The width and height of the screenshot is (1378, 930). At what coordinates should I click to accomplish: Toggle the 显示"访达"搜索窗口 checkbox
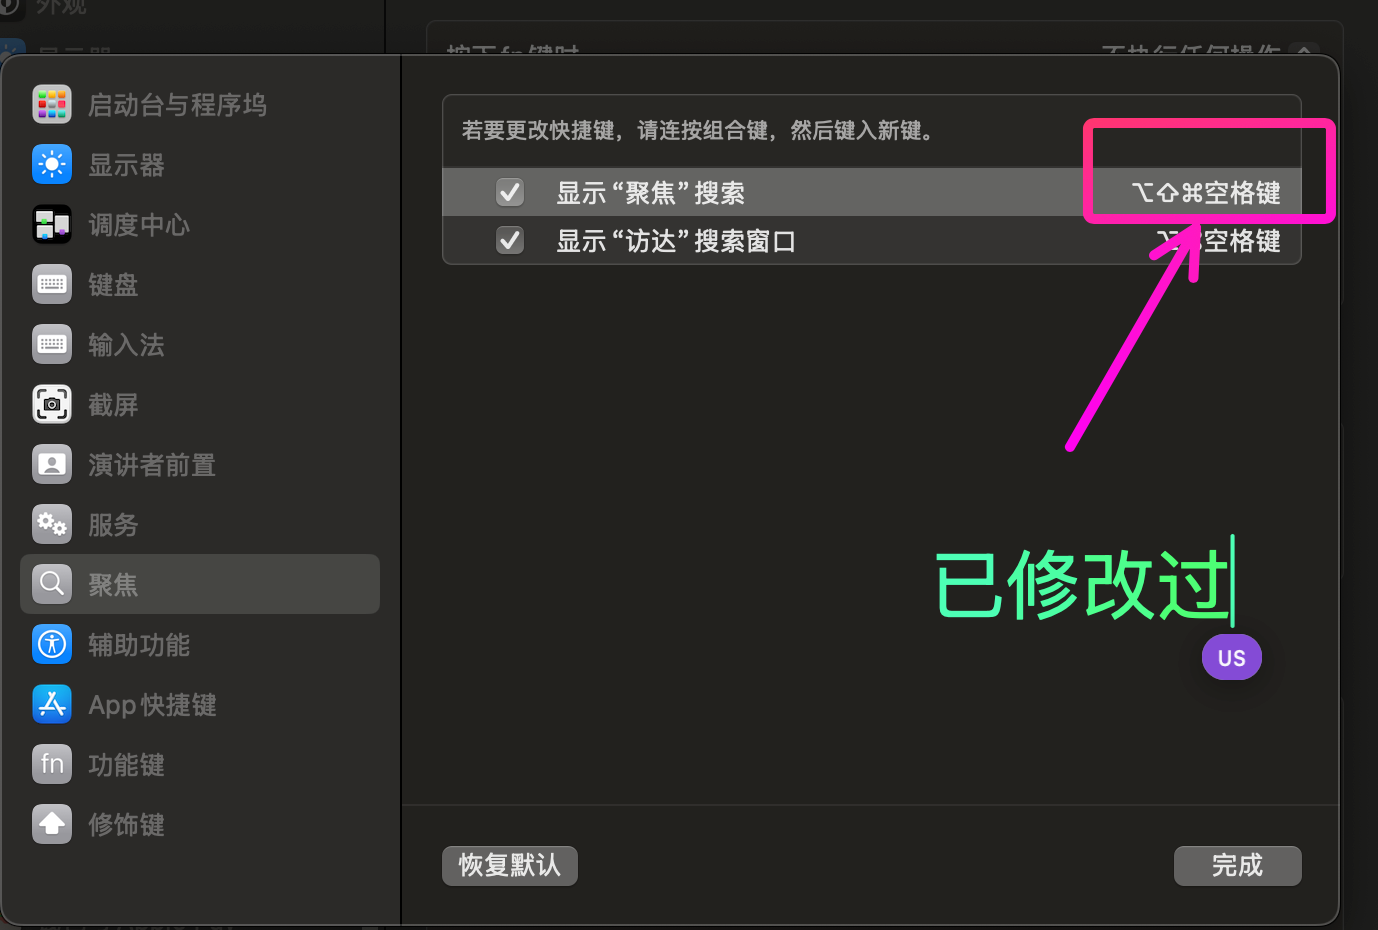click(510, 240)
